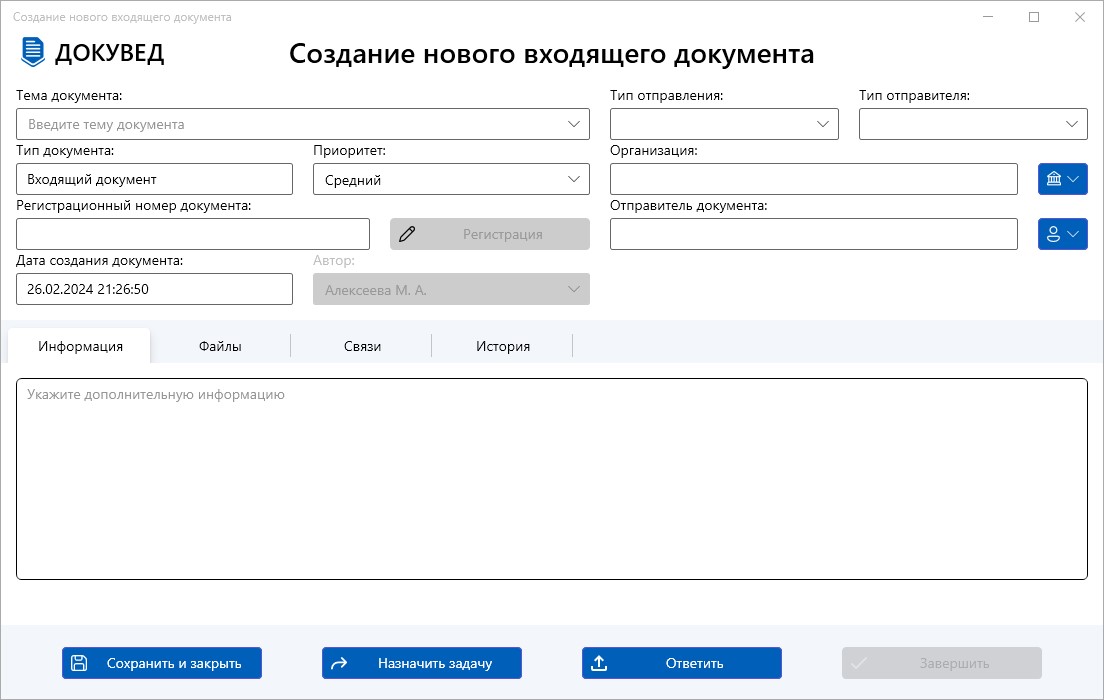Select the Дата создания документа field
Screen dimensions: 1104x700
click(x=154, y=288)
